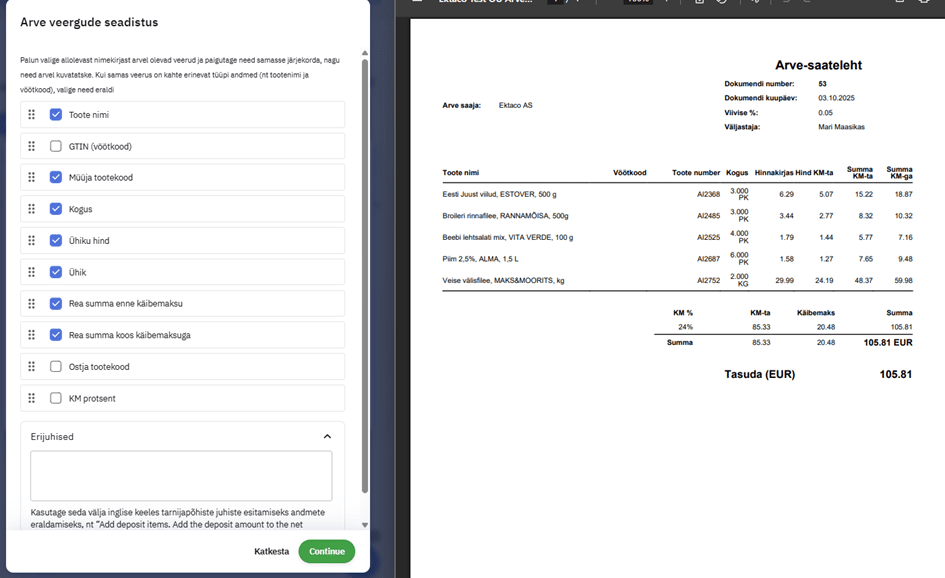Enable the GTIN (vöötkood) checkbox

[x=56, y=146]
